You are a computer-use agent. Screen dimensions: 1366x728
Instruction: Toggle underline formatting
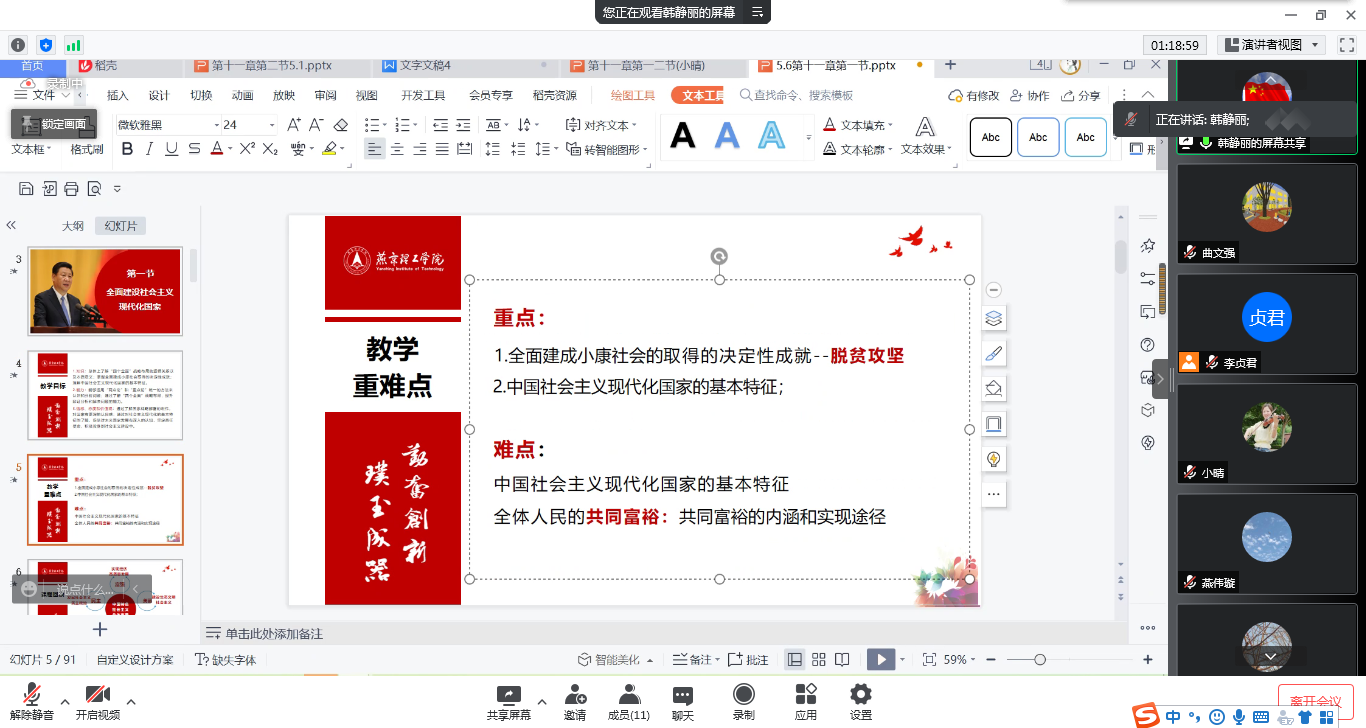pyautogui.click(x=171, y=149)
